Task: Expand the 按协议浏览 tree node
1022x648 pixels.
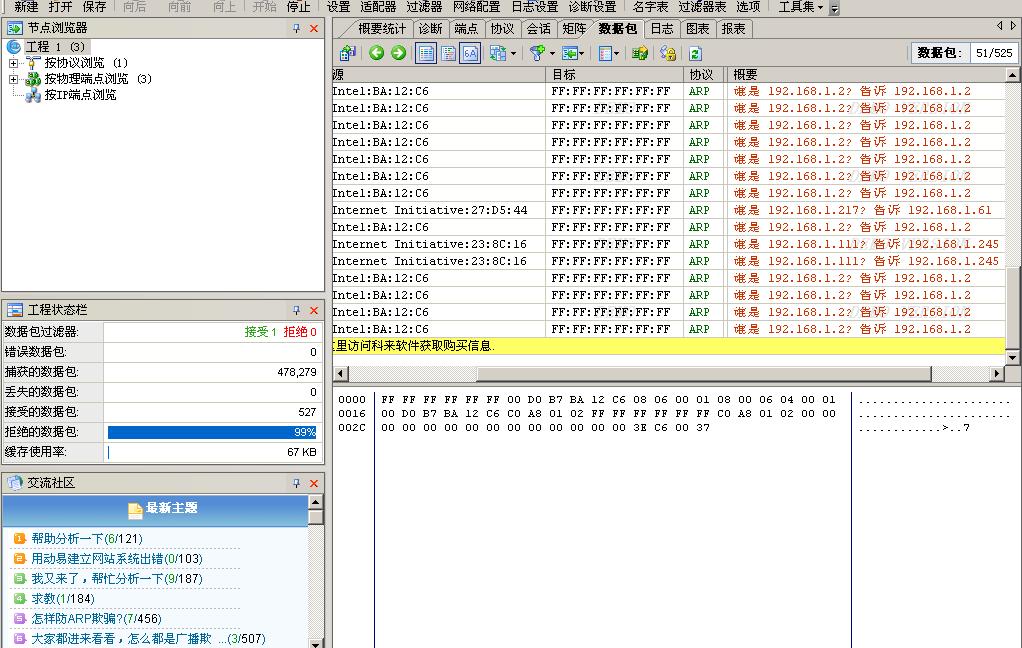Action: tap(14, 63)
